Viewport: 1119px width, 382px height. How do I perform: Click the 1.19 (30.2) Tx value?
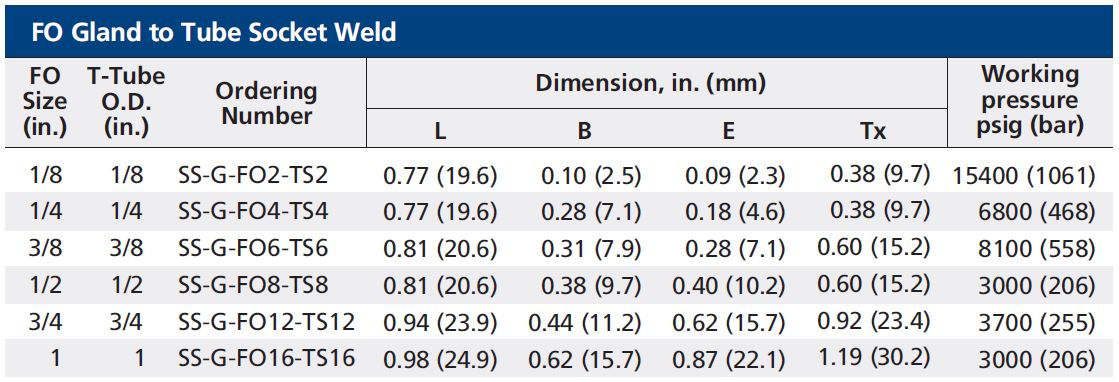point(873,356)
